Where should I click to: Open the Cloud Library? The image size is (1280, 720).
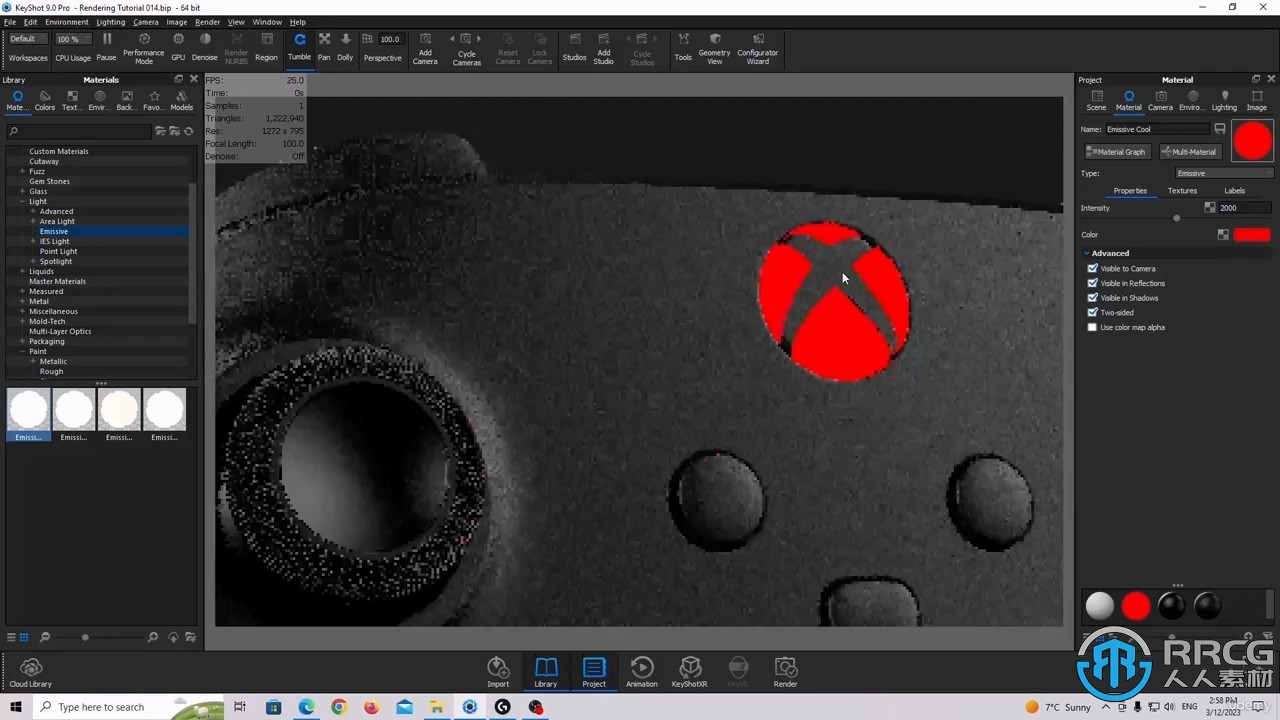tap(31, 672)
